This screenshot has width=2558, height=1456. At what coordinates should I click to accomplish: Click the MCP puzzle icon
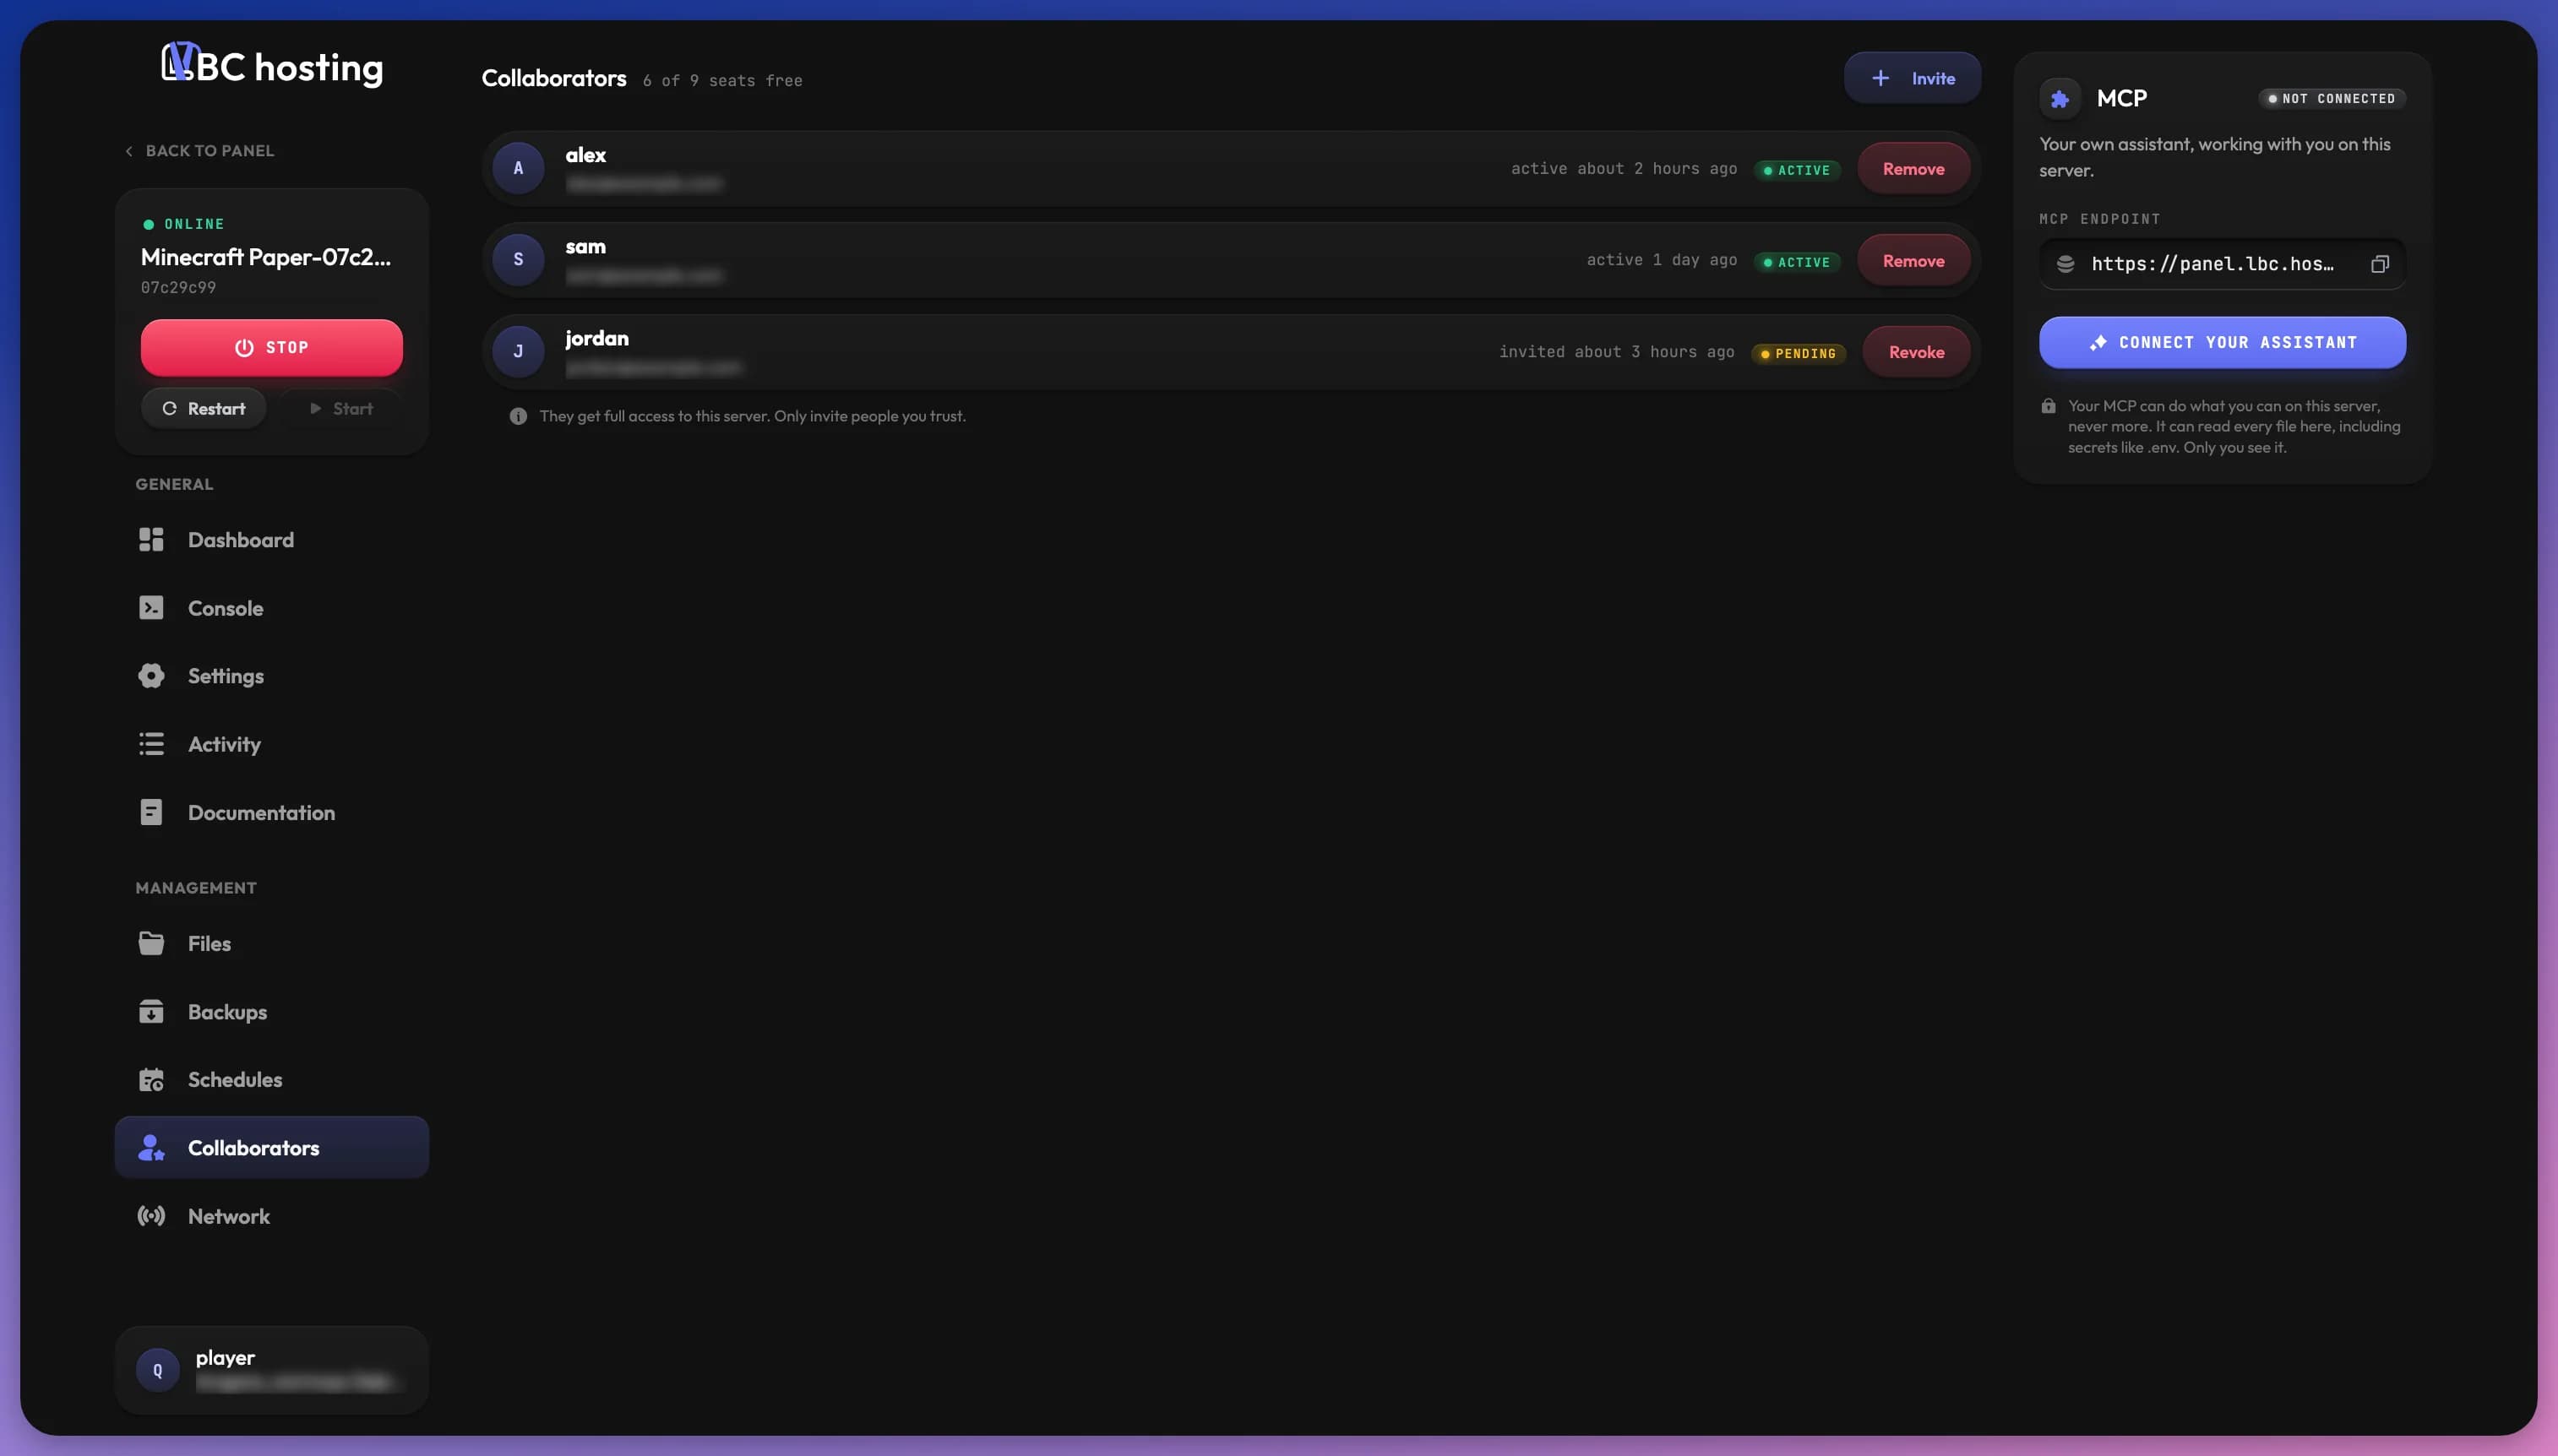tap(2060, 98)
